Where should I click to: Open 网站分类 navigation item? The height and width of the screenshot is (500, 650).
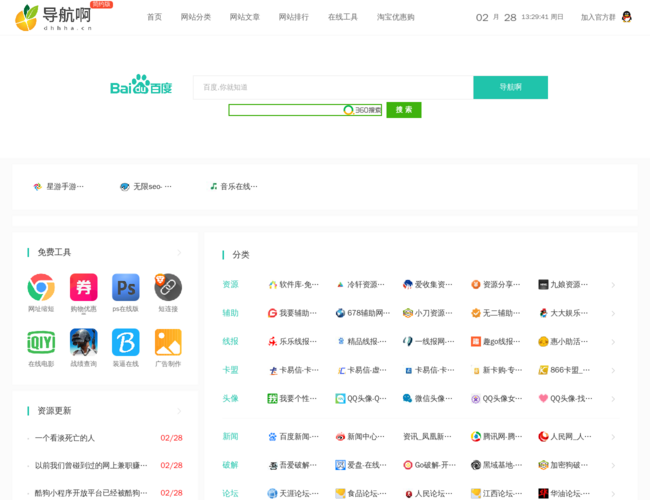[x=196, y=17]
